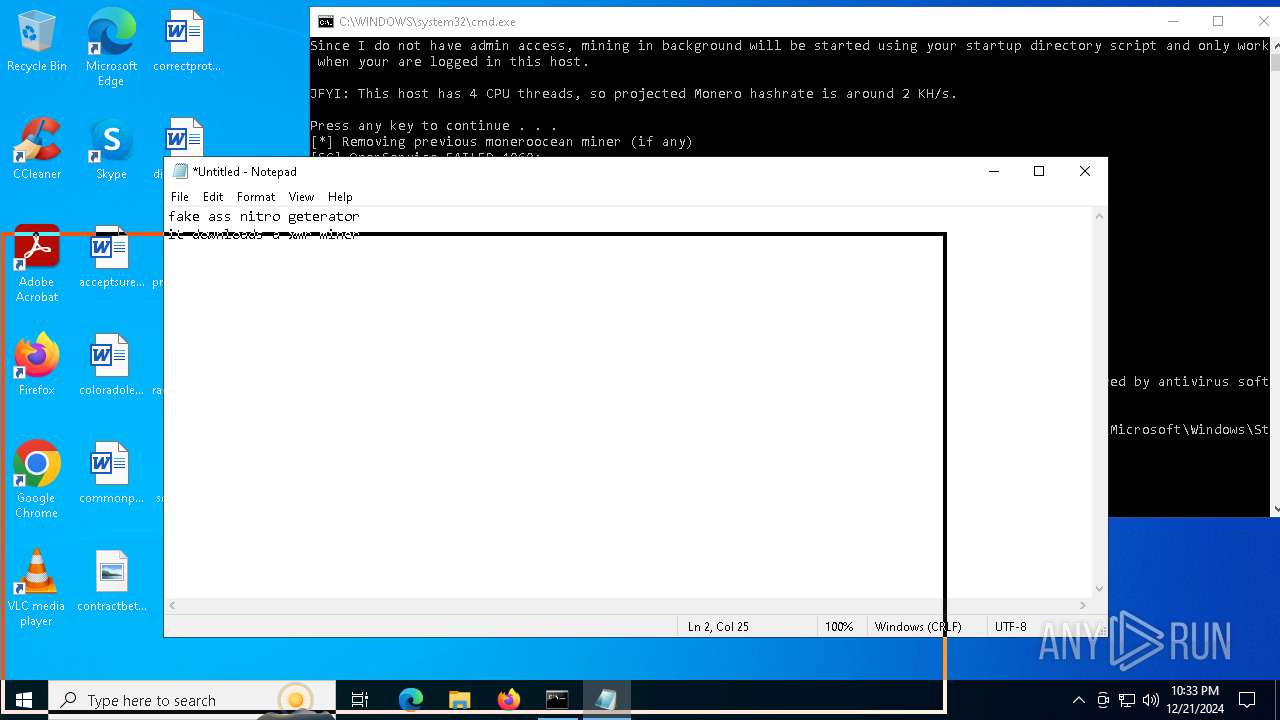Click the taskbar search box
Screen dimensions: 1280x720
pos(192,700)
